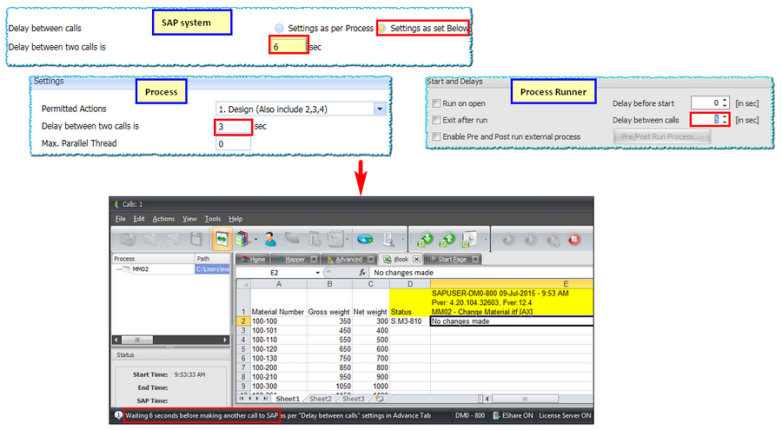Select the MM02 process row

(171, 269)
